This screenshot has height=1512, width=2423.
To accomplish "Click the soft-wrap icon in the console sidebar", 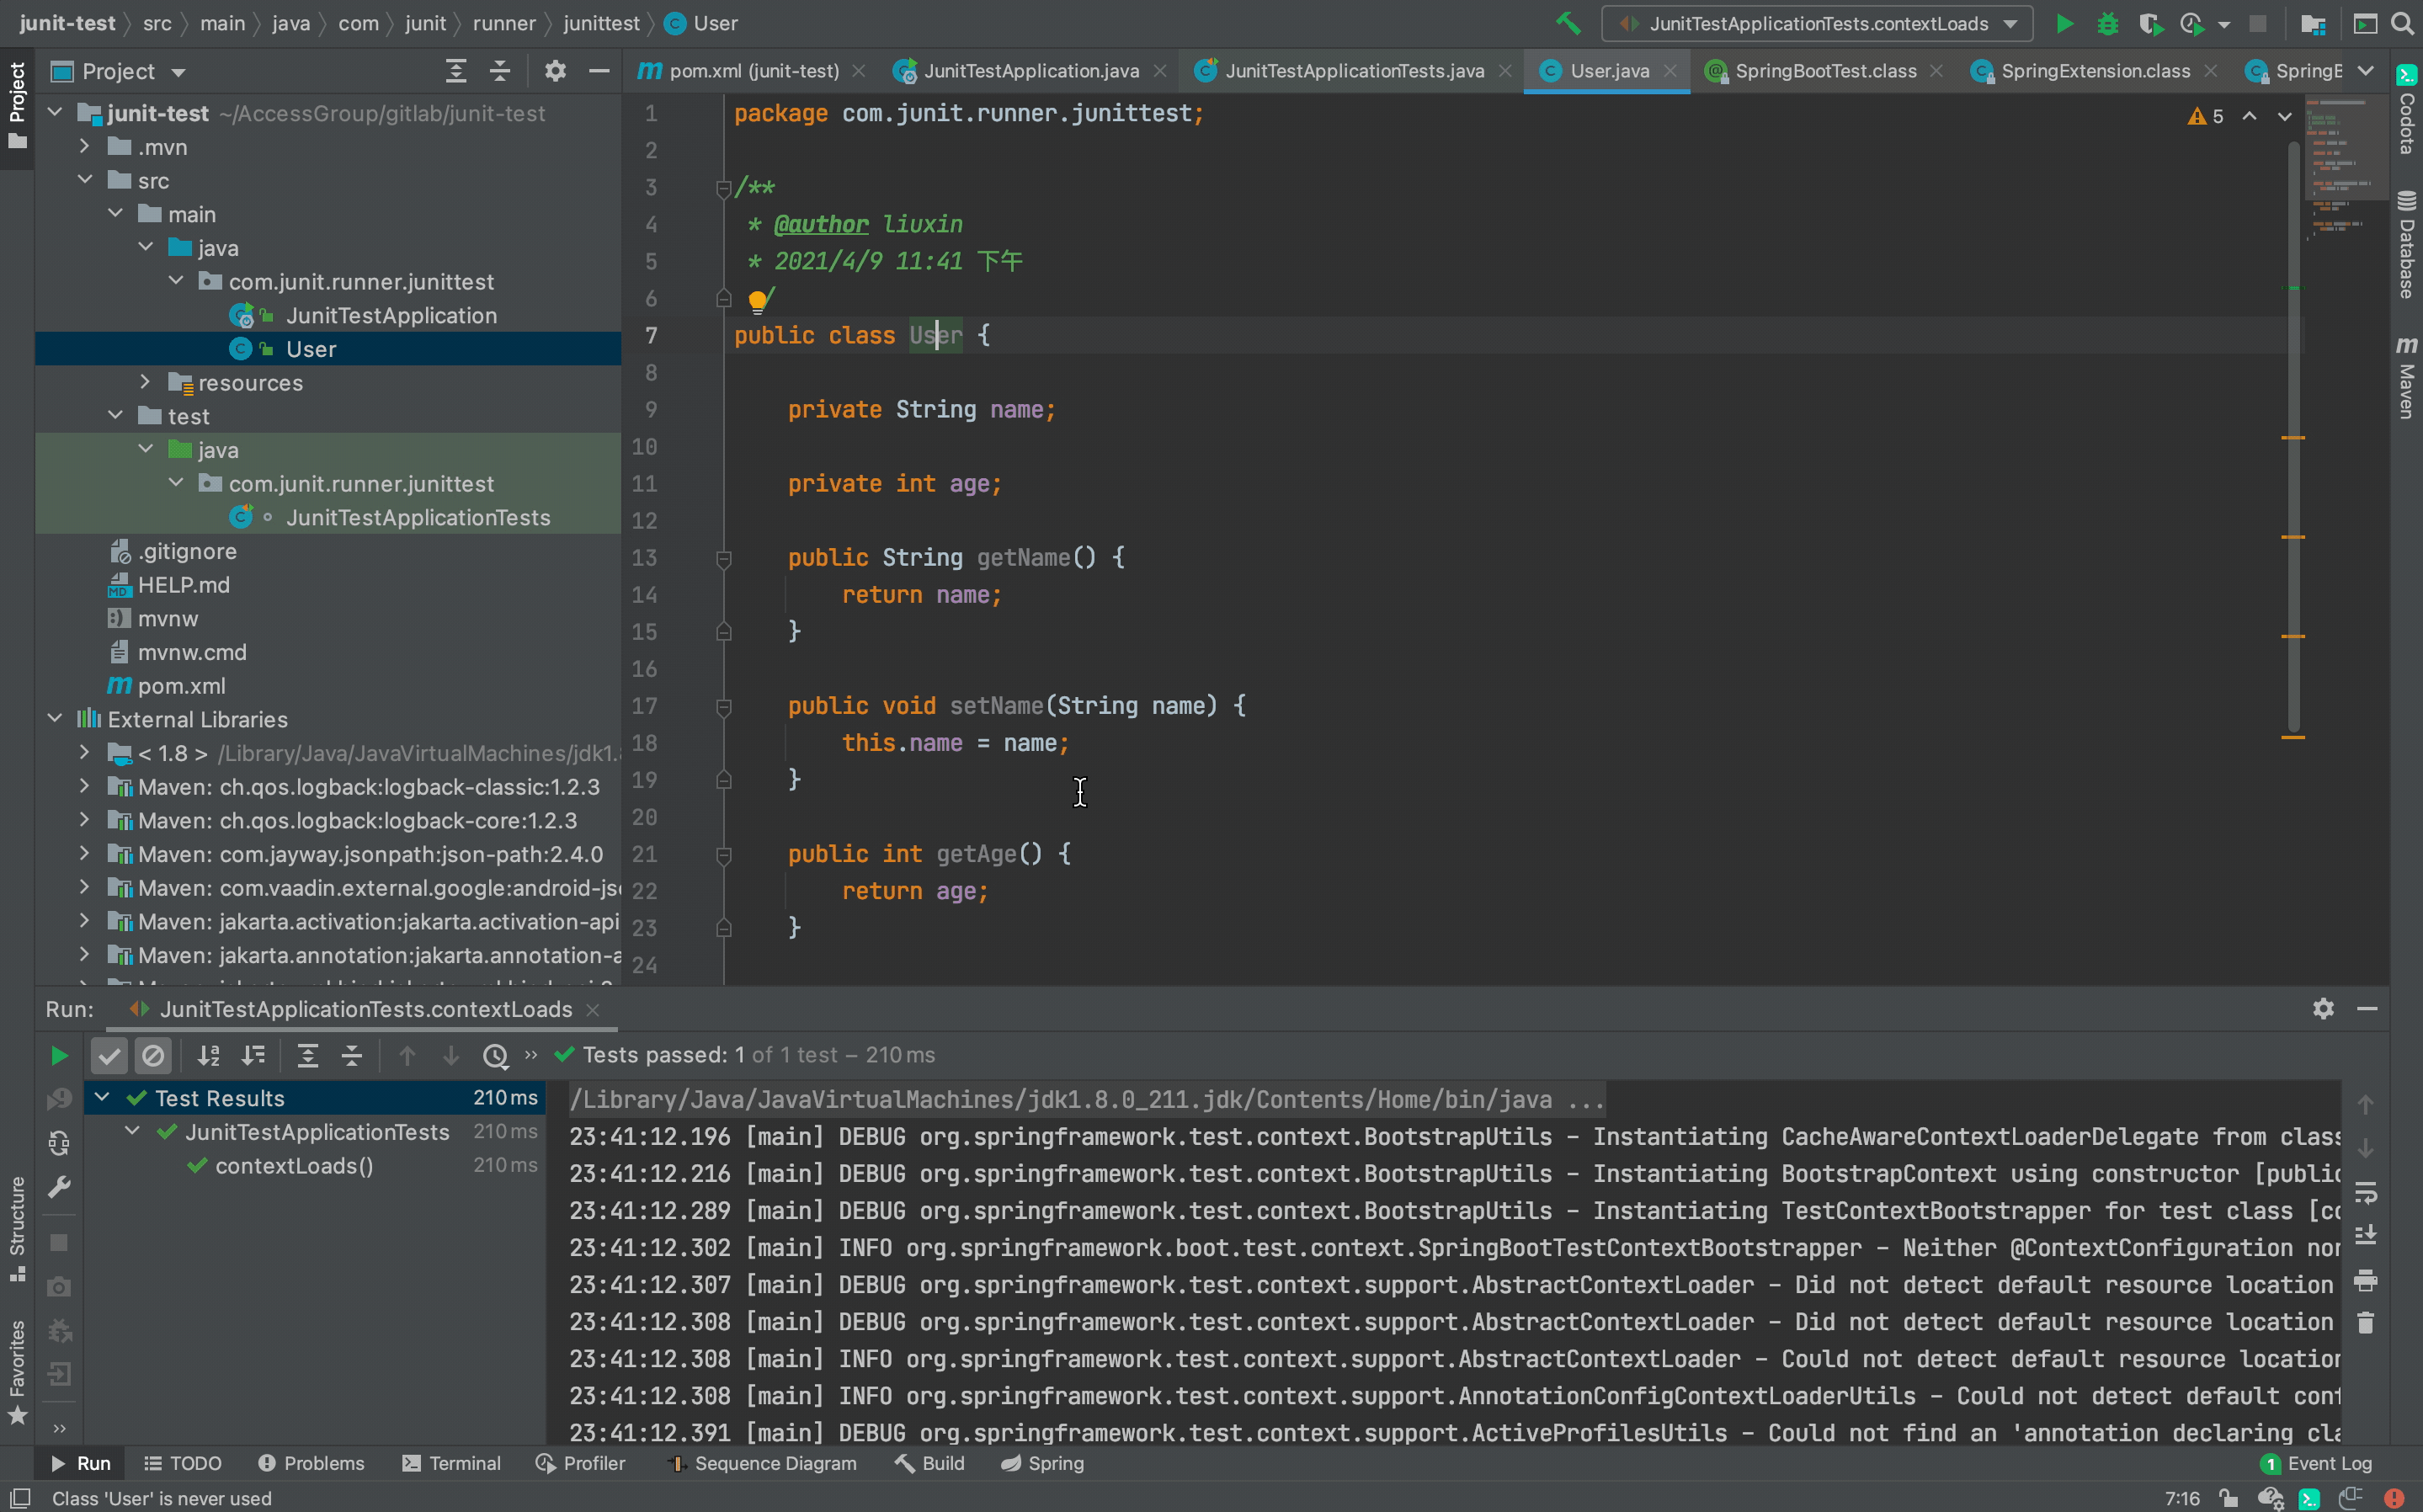I will 2365,1193.
